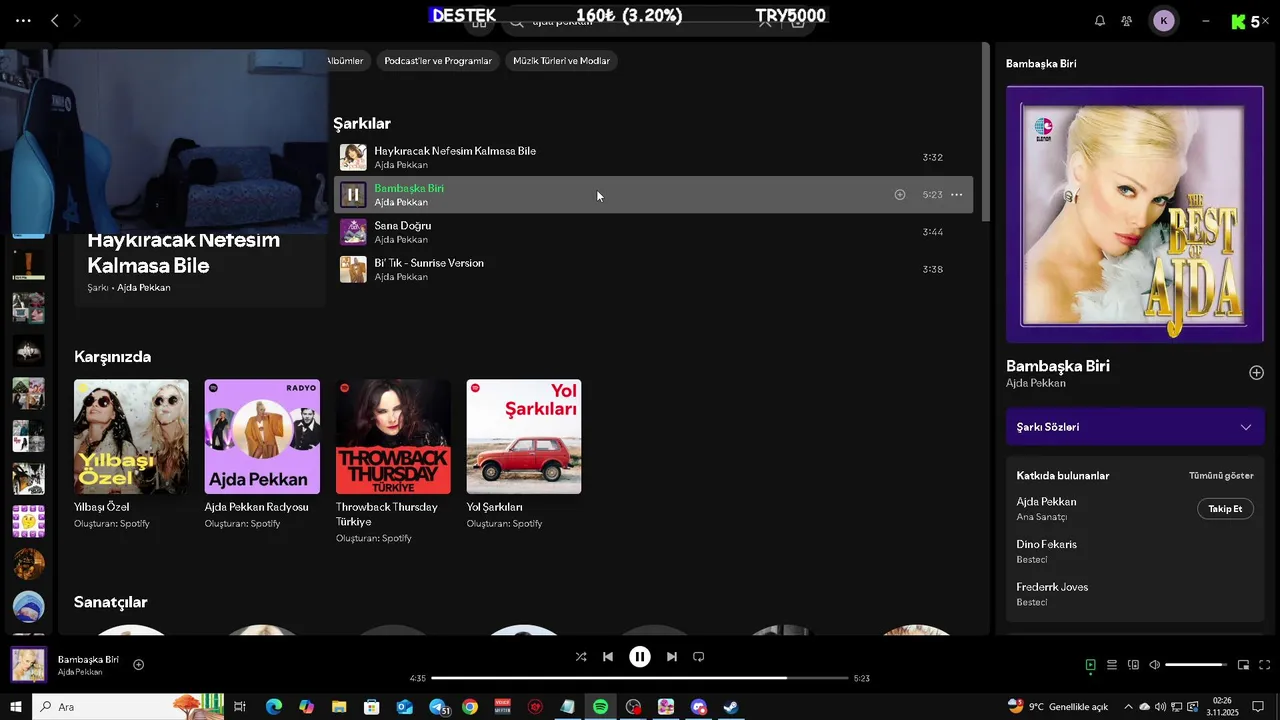Screen dimensions: 1280x720
Task: Mute the volume speaker icon
Action: (1155, 665)
